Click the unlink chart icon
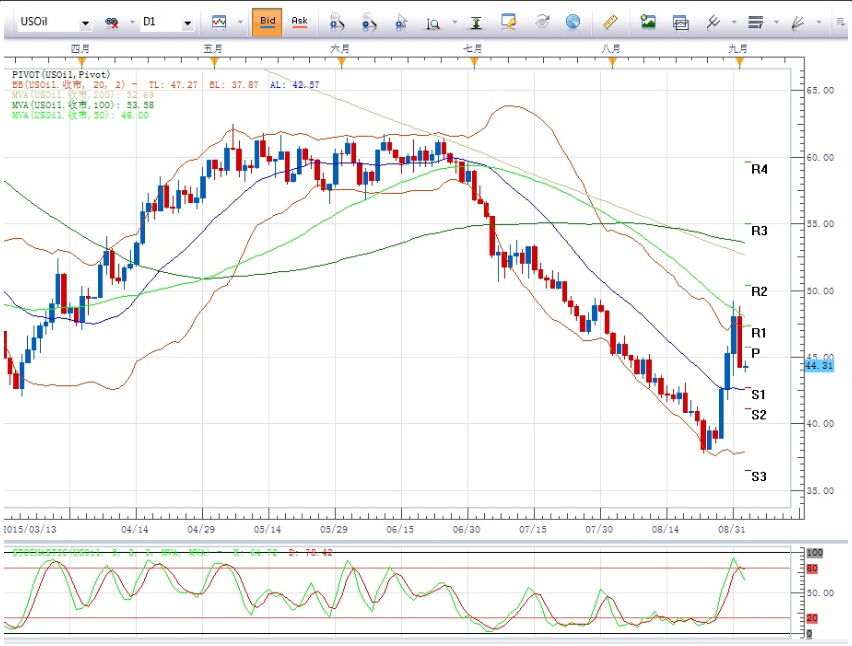Image resolution: width=852 pixels, height=646 pixels. 112,23
